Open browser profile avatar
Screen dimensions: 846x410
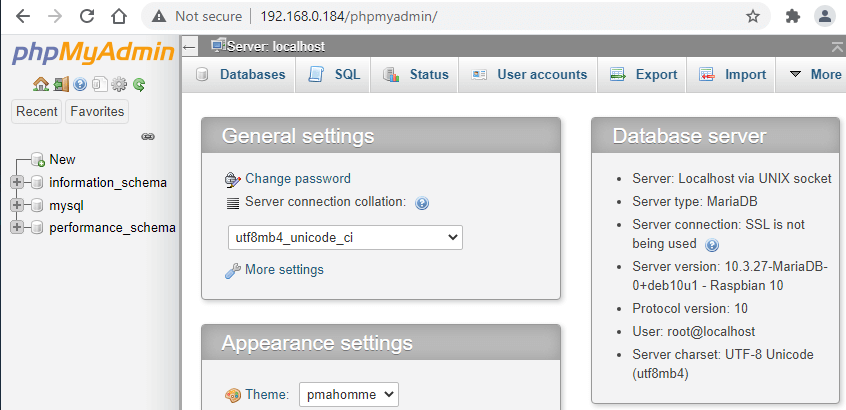[x=824, y=16]
